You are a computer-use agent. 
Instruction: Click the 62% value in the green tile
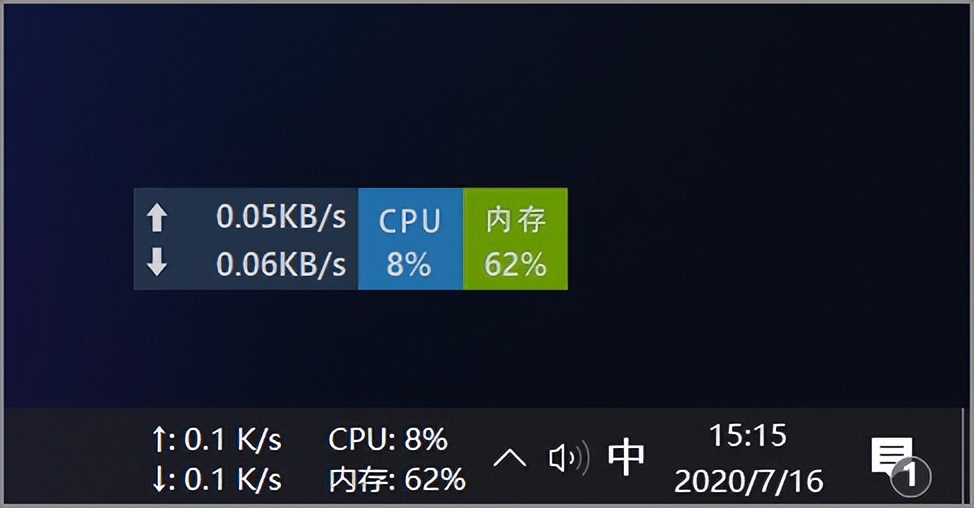(515, 264)
